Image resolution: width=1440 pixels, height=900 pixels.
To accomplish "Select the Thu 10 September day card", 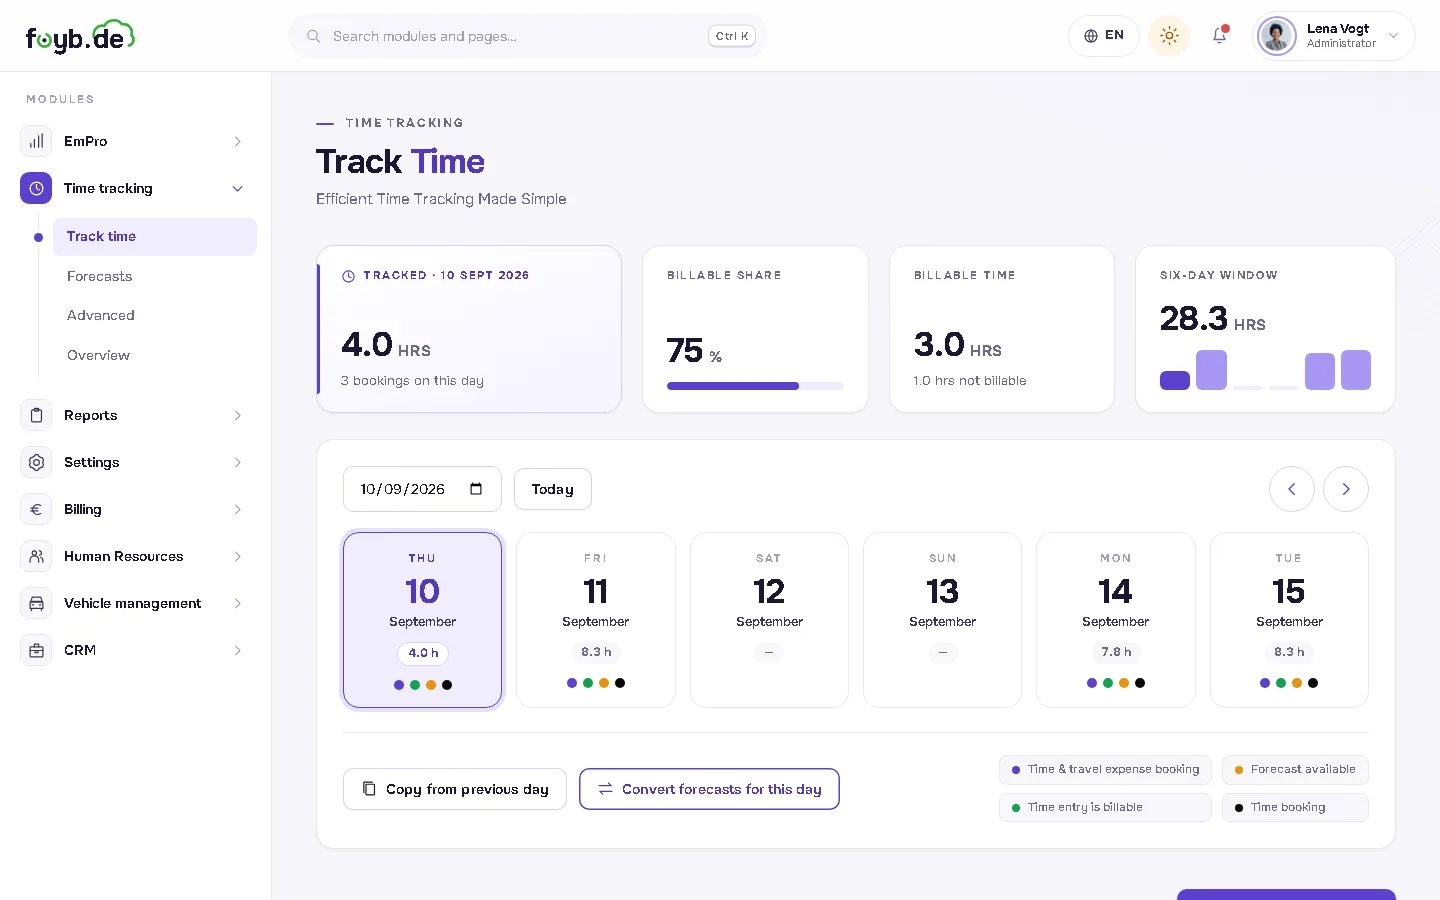I will pos(423,620).
